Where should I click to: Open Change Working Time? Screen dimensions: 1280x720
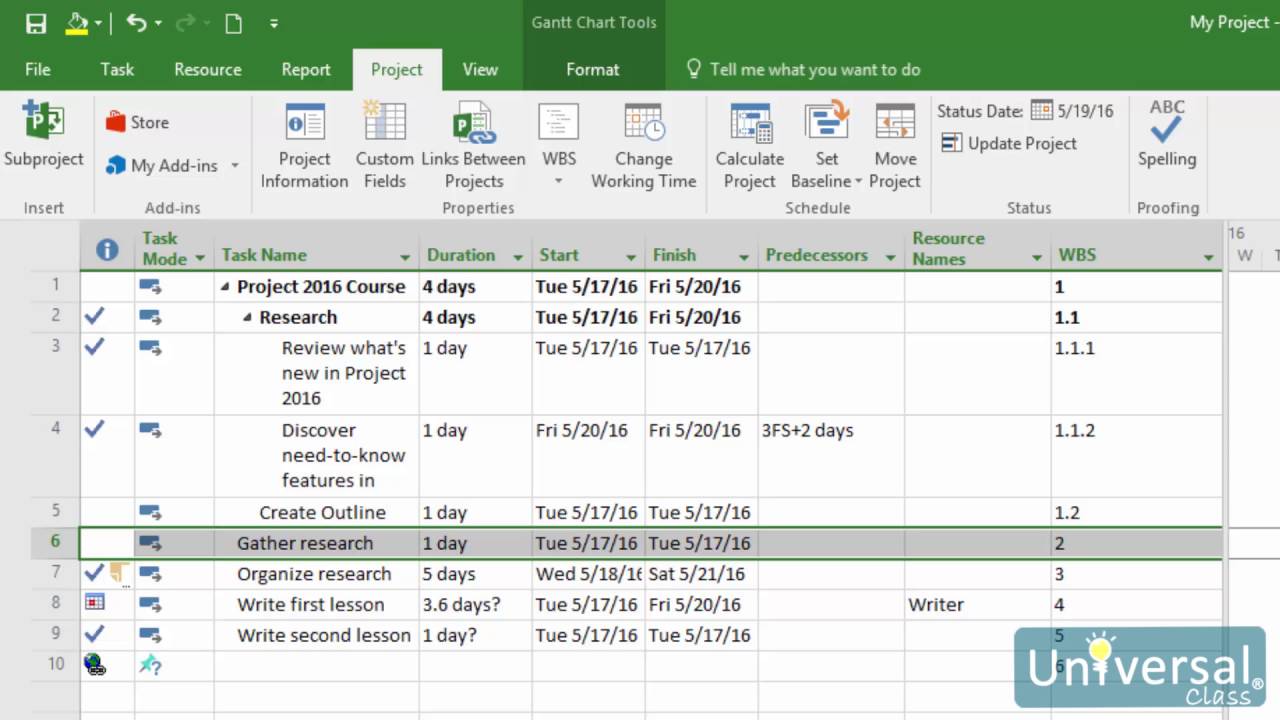point(643,123)
